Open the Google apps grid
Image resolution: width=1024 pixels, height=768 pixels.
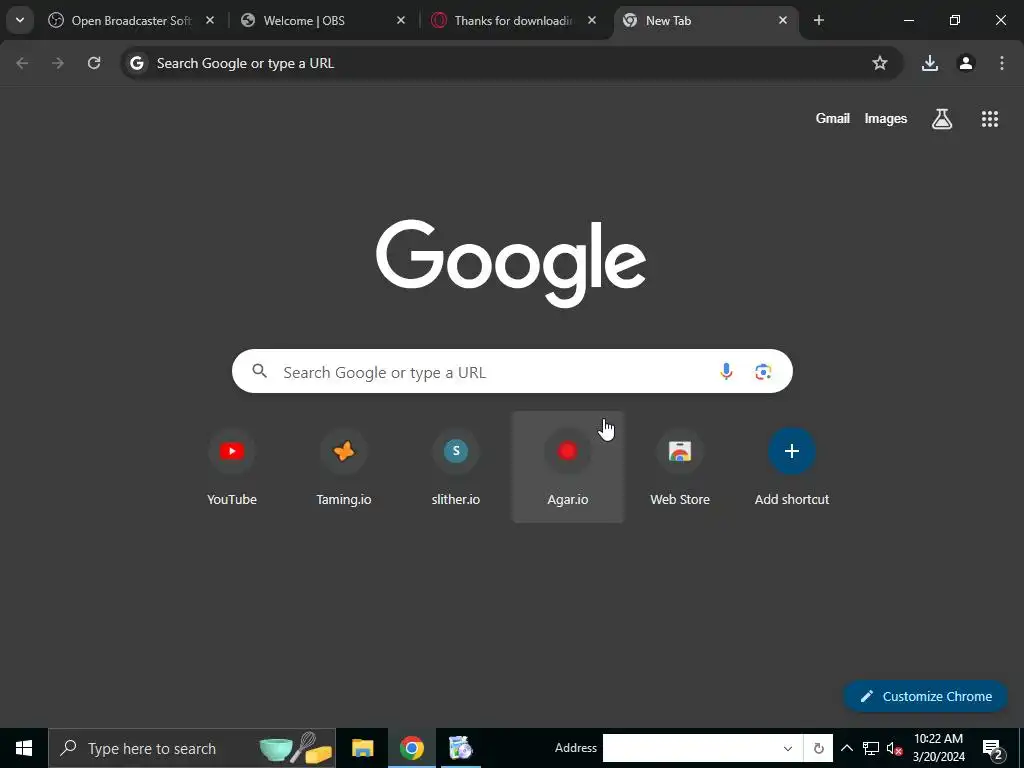click(990, 119)
